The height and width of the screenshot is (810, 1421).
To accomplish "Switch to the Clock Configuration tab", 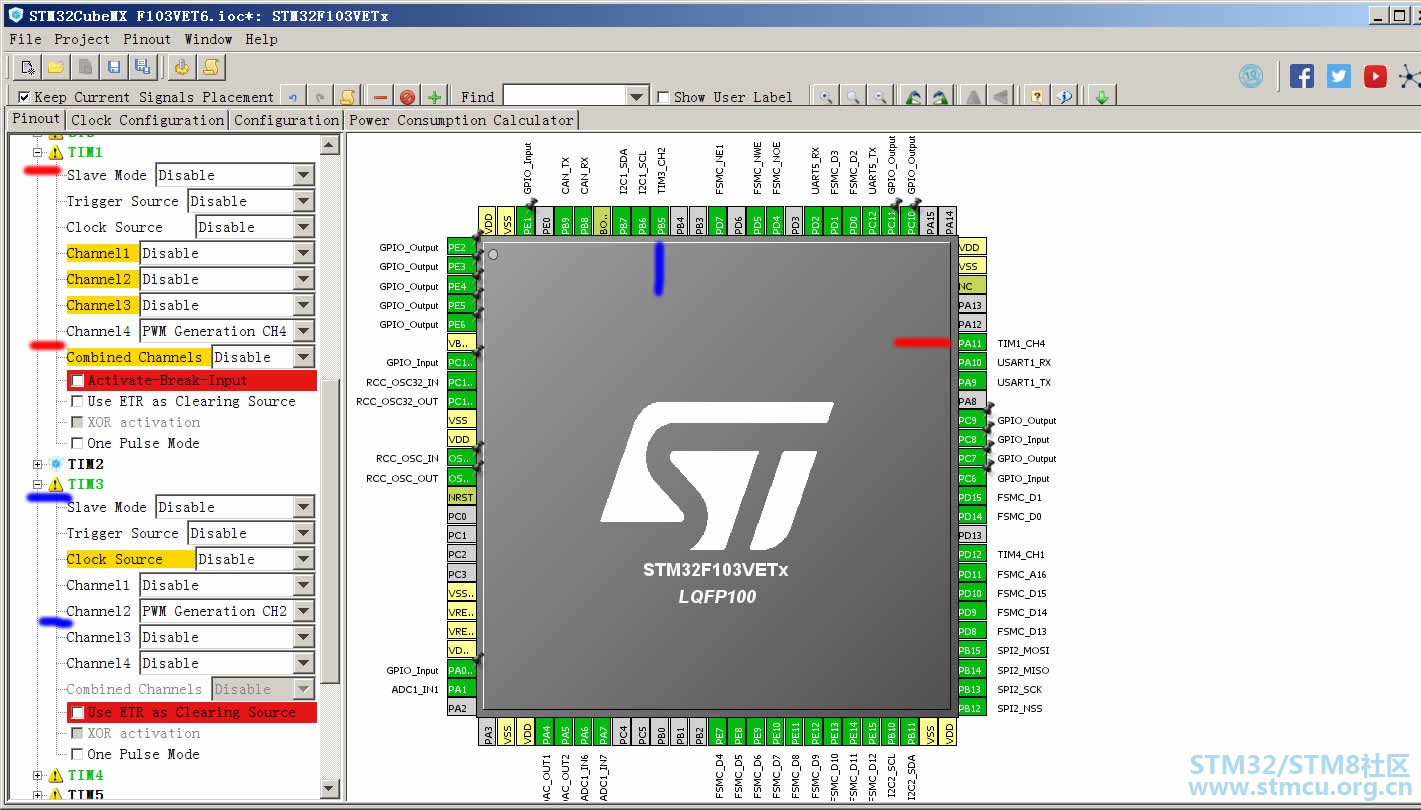I will pos(148,120).
